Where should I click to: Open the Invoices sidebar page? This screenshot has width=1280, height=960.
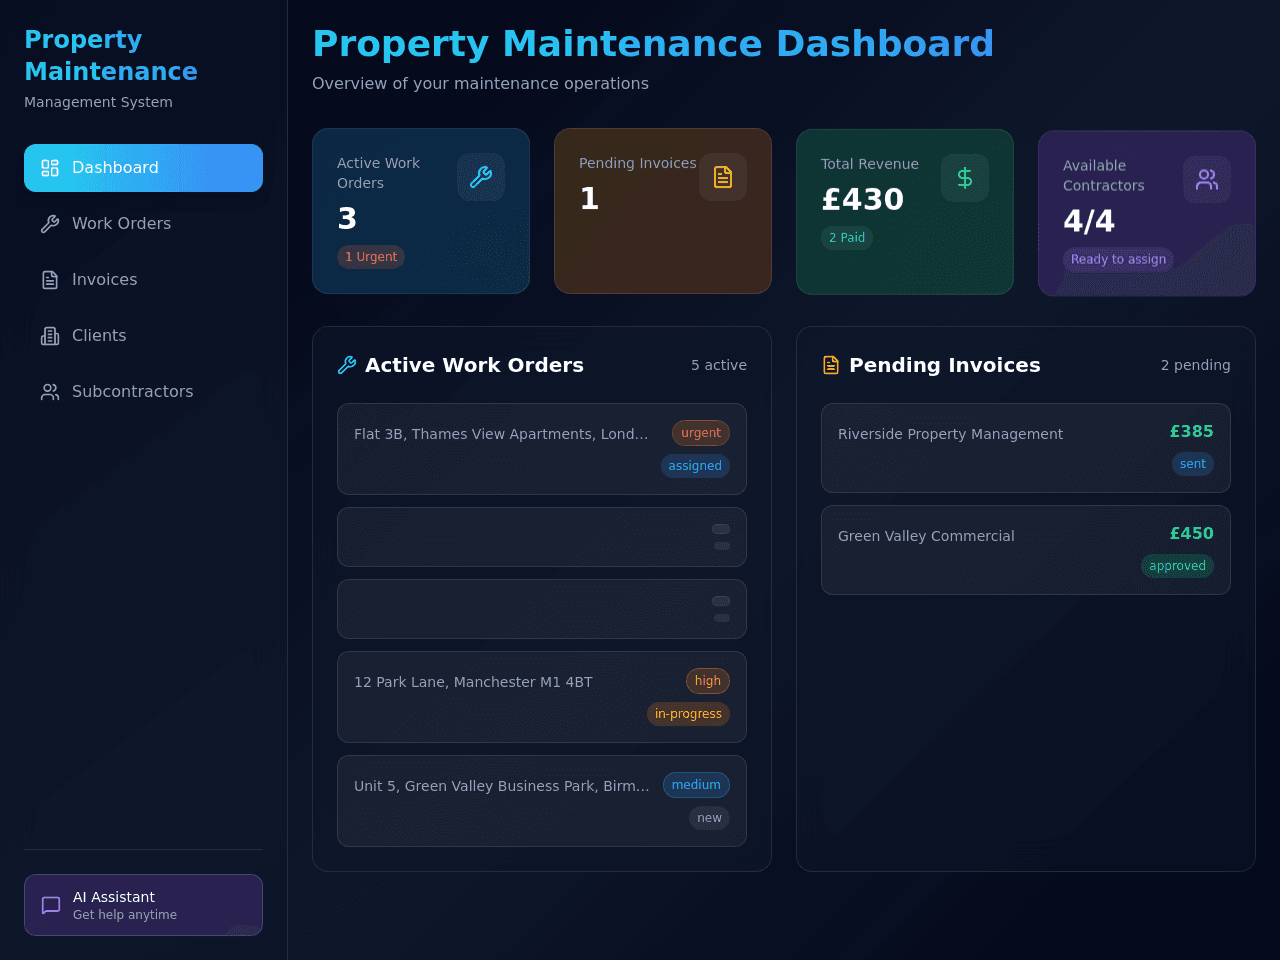click(x=143, y=280)
